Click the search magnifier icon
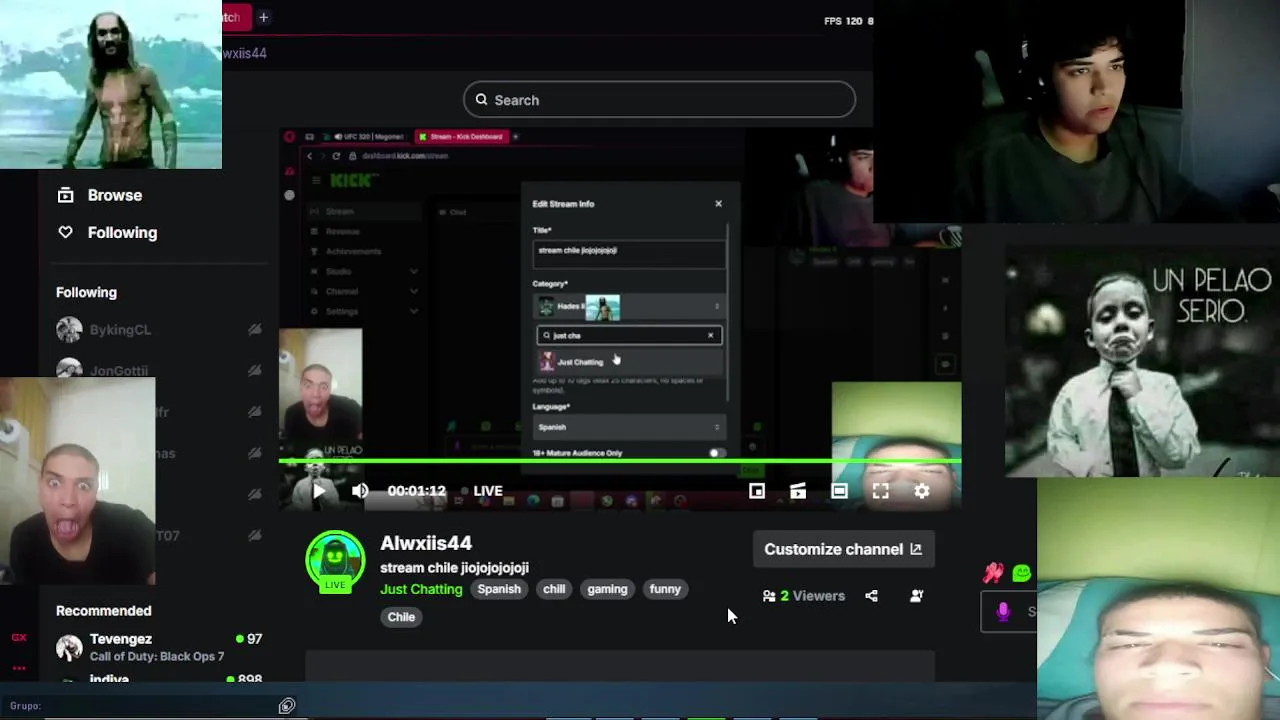Image resolution: width=1280 pixels, height=720 pixels. 481,100
